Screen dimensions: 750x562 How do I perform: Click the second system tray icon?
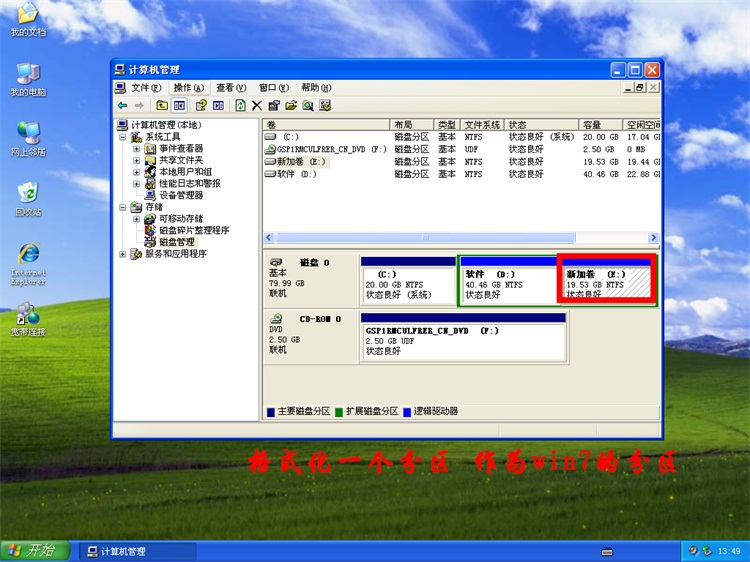click(x=706, y=551)
